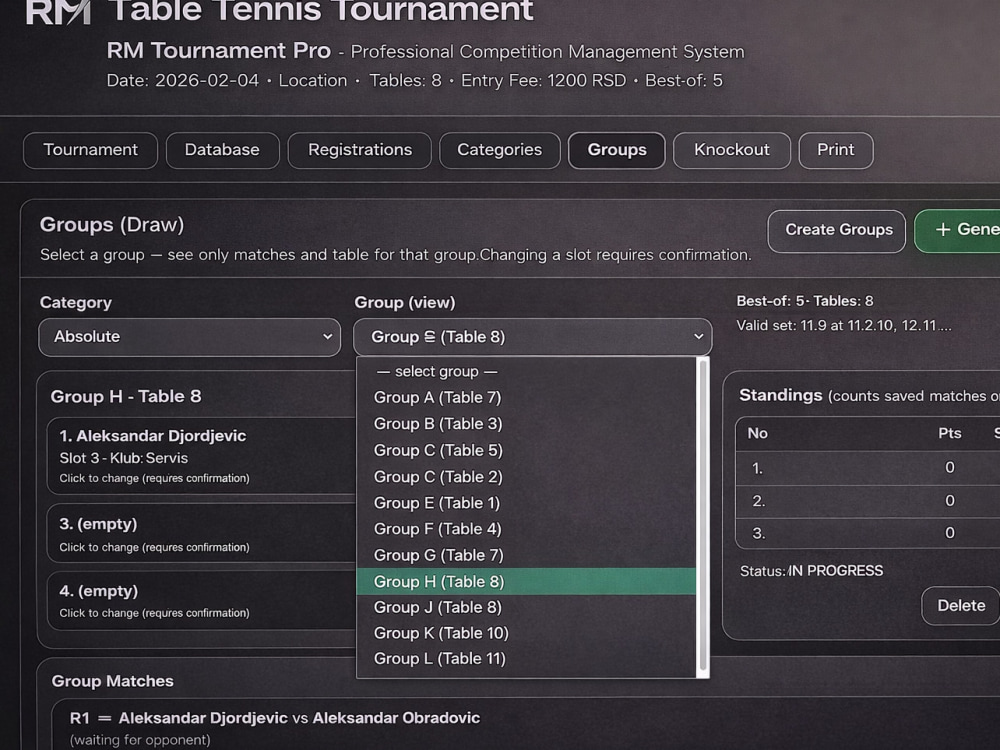Click the 'Group Matches' heading

pyautogui.click(x=112, y=681)
